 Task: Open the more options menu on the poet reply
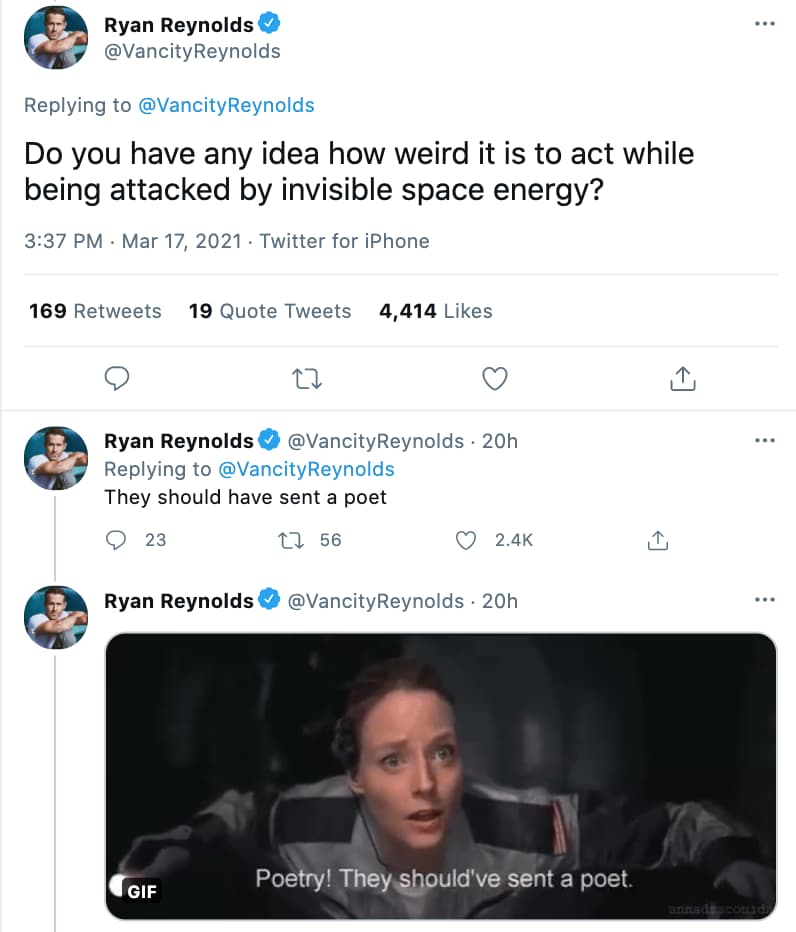click(x=766, y=439)
